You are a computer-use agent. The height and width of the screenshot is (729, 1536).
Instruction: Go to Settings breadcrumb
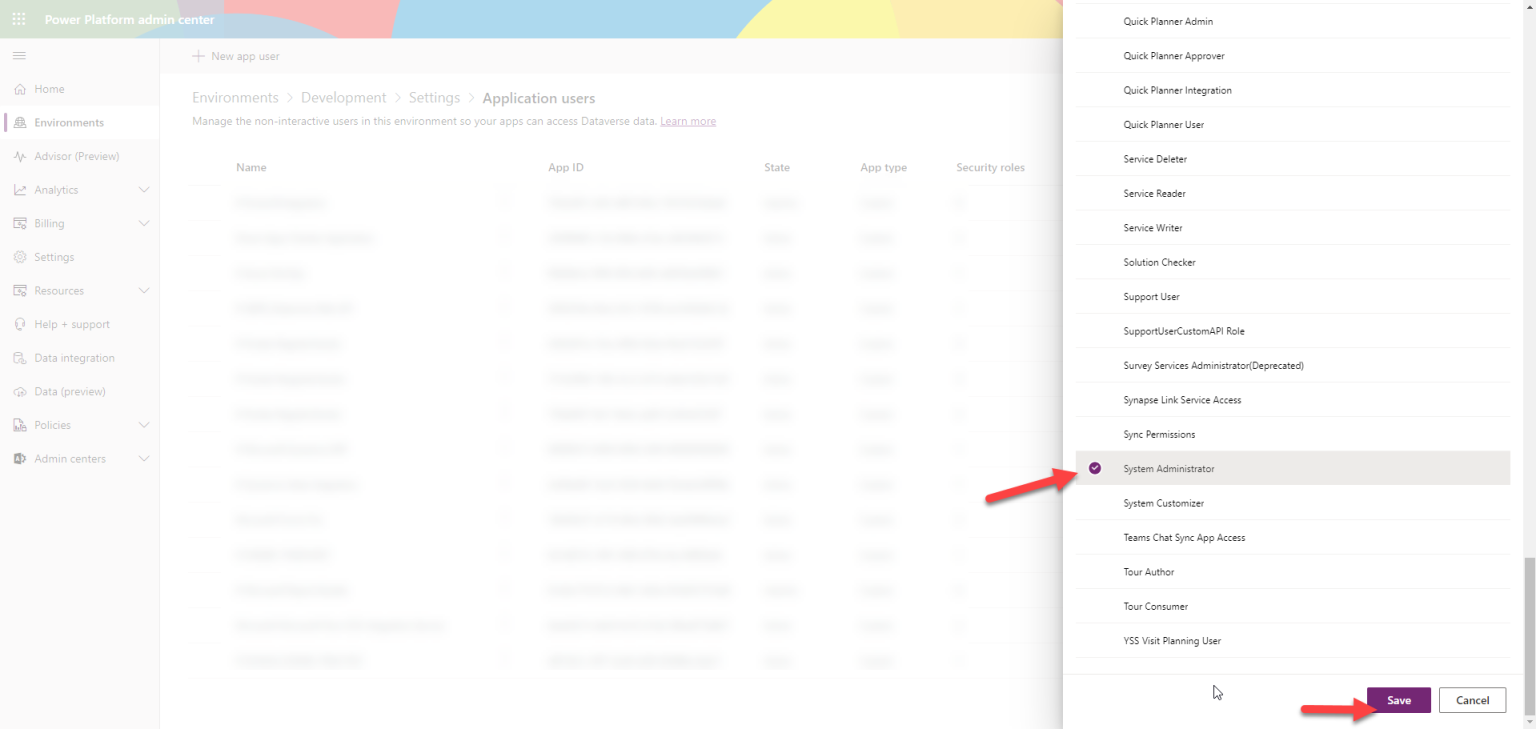(x=435, y=98)
